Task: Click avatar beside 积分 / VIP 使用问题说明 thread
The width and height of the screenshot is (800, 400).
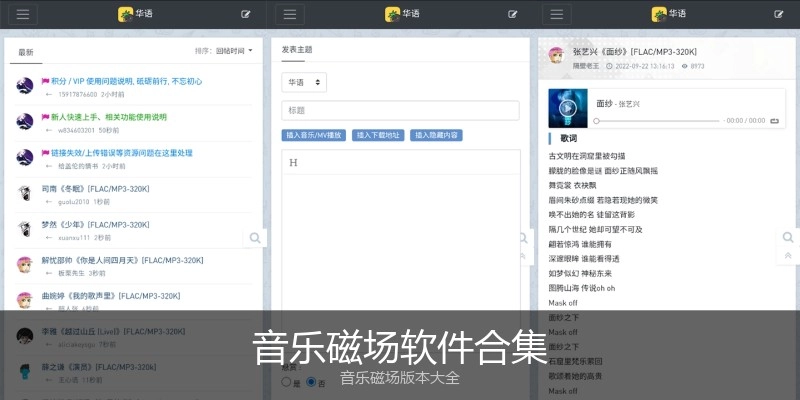Action: click(24, 86)
